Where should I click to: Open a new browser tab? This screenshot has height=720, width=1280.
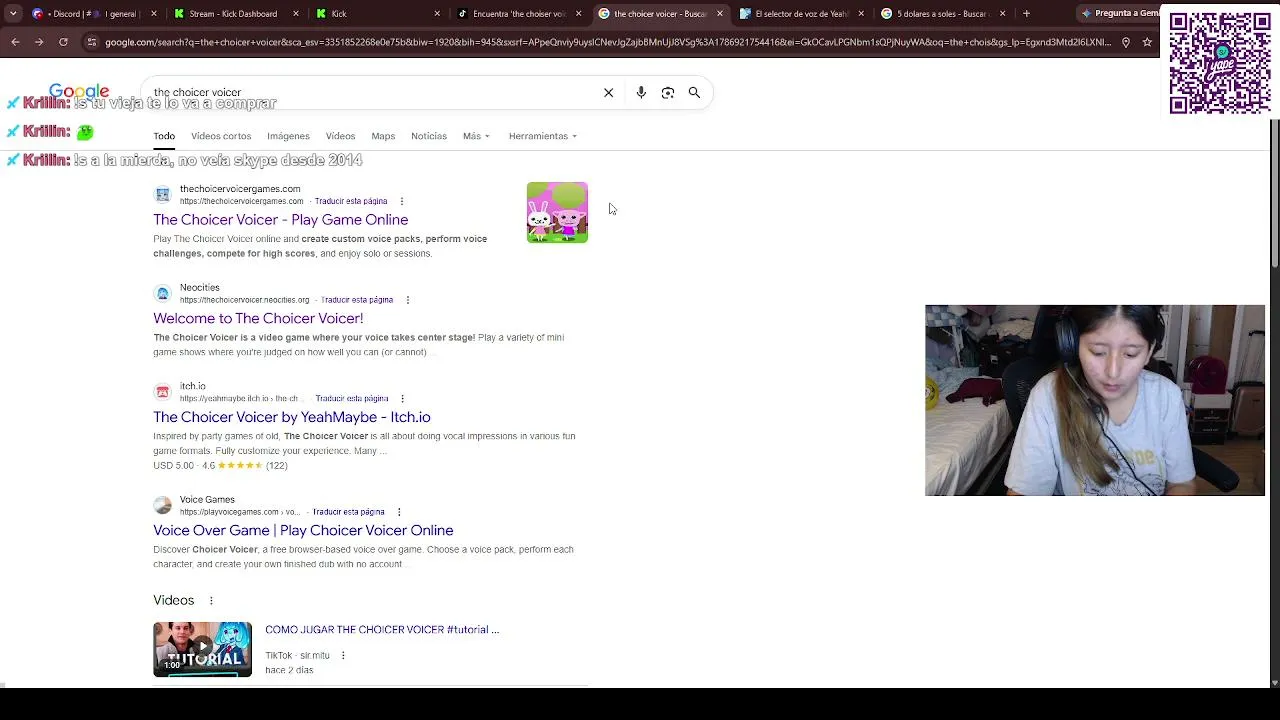point(1026,14)
